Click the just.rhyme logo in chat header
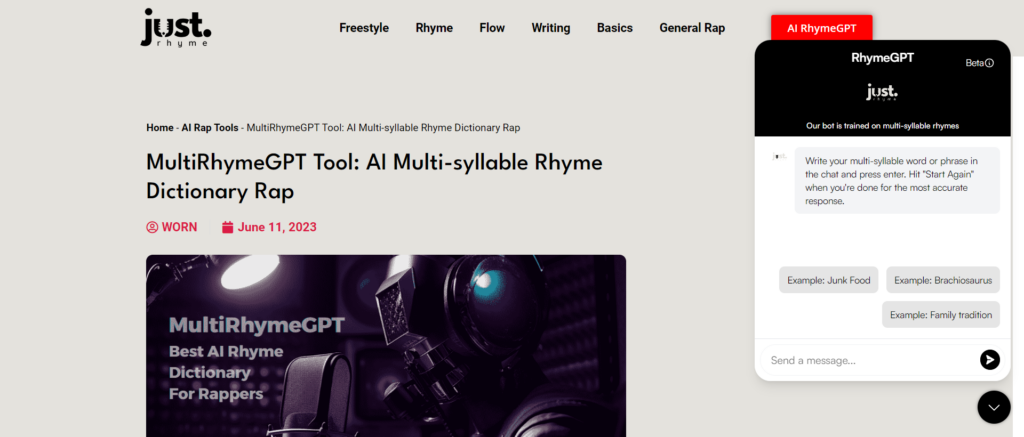Screen dimensions: 1024x437 [882, 93]
